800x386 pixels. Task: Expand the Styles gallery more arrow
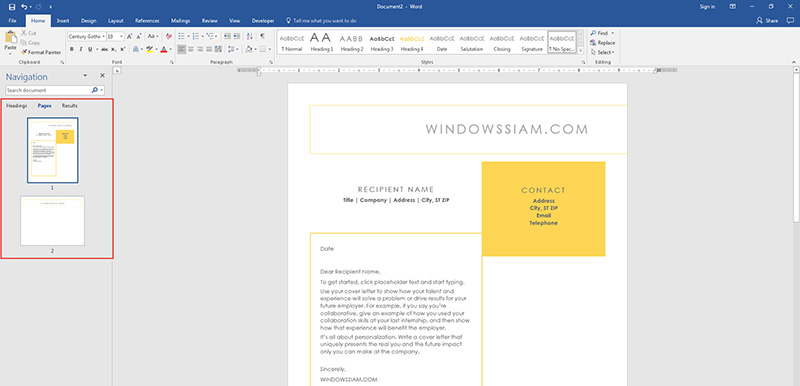click(581, 50)
